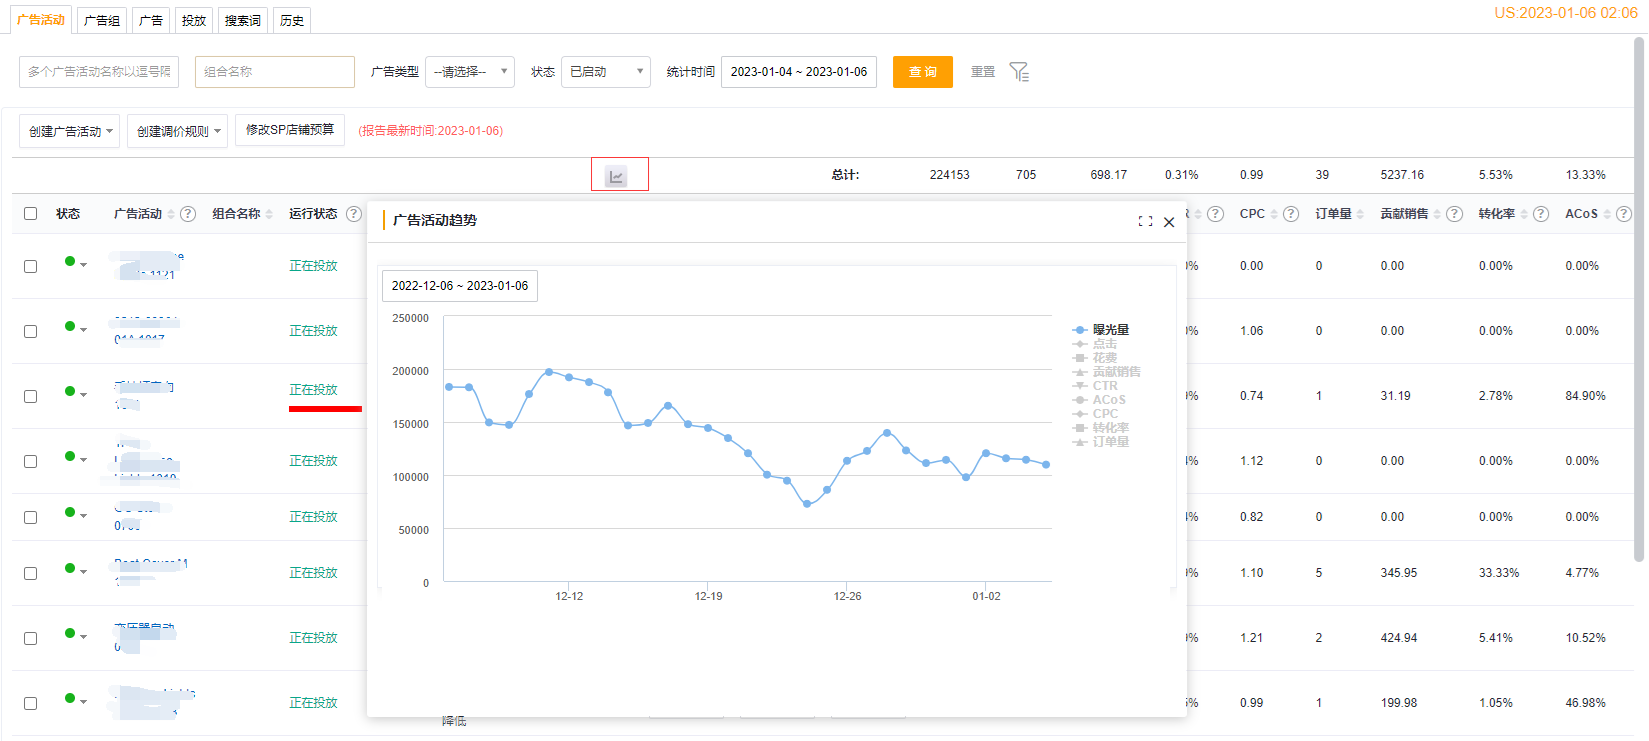This screenshot has height=741, width=1649.
Task: Switch to the 历史 tab
Action: pyautogui.click(x=292, y=20)
